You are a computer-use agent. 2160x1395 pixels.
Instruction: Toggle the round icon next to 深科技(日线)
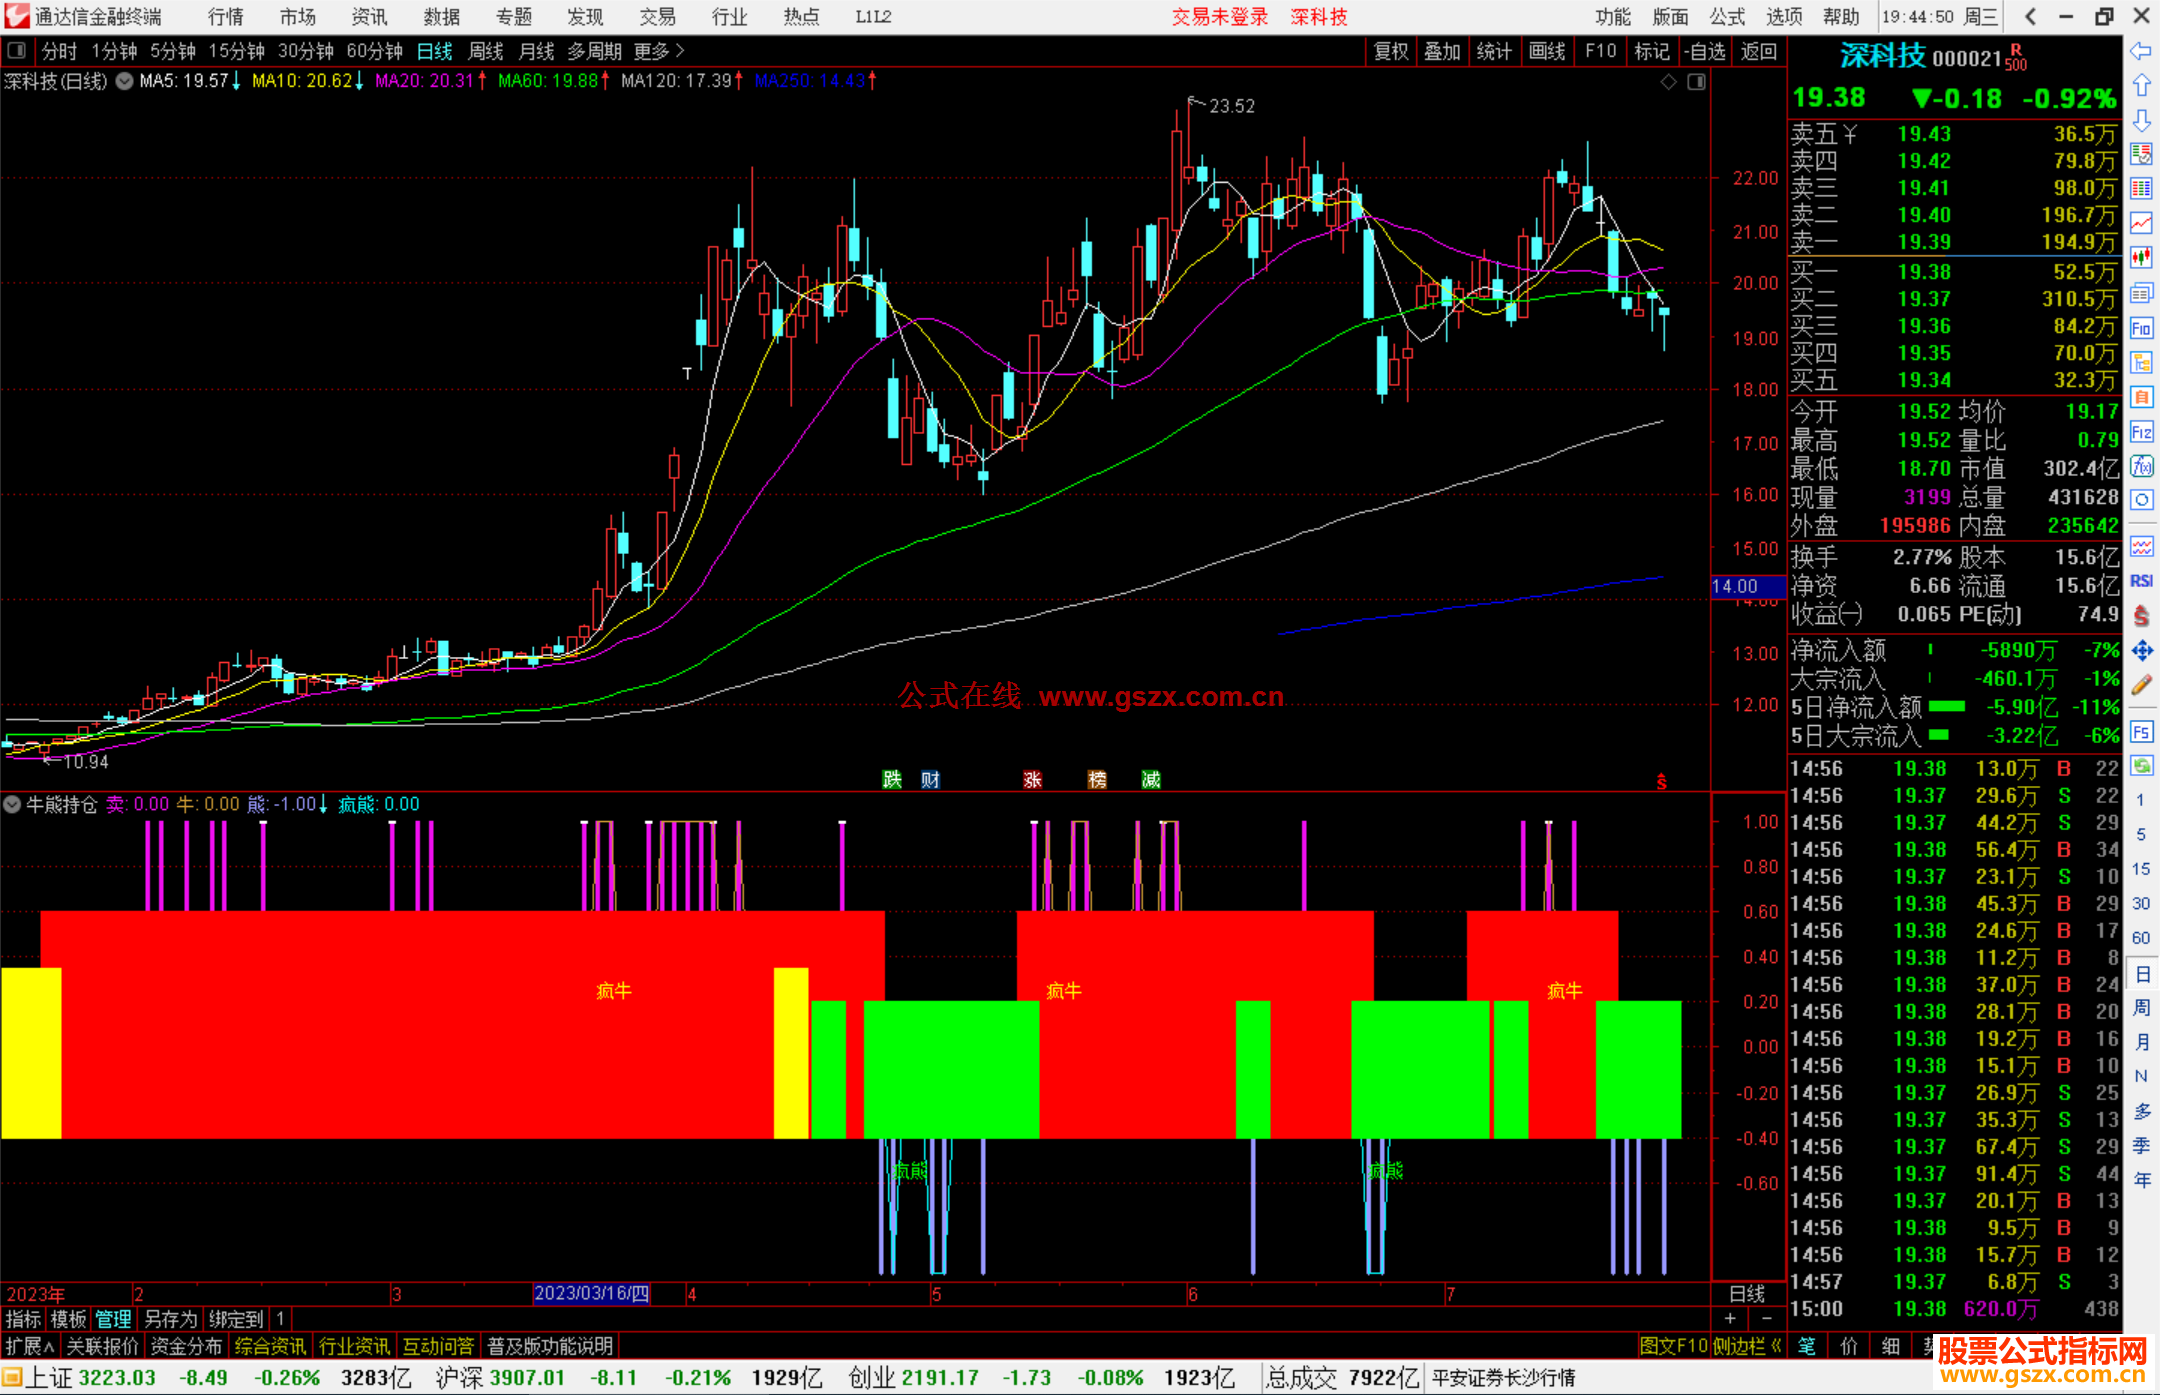point(124,81)
